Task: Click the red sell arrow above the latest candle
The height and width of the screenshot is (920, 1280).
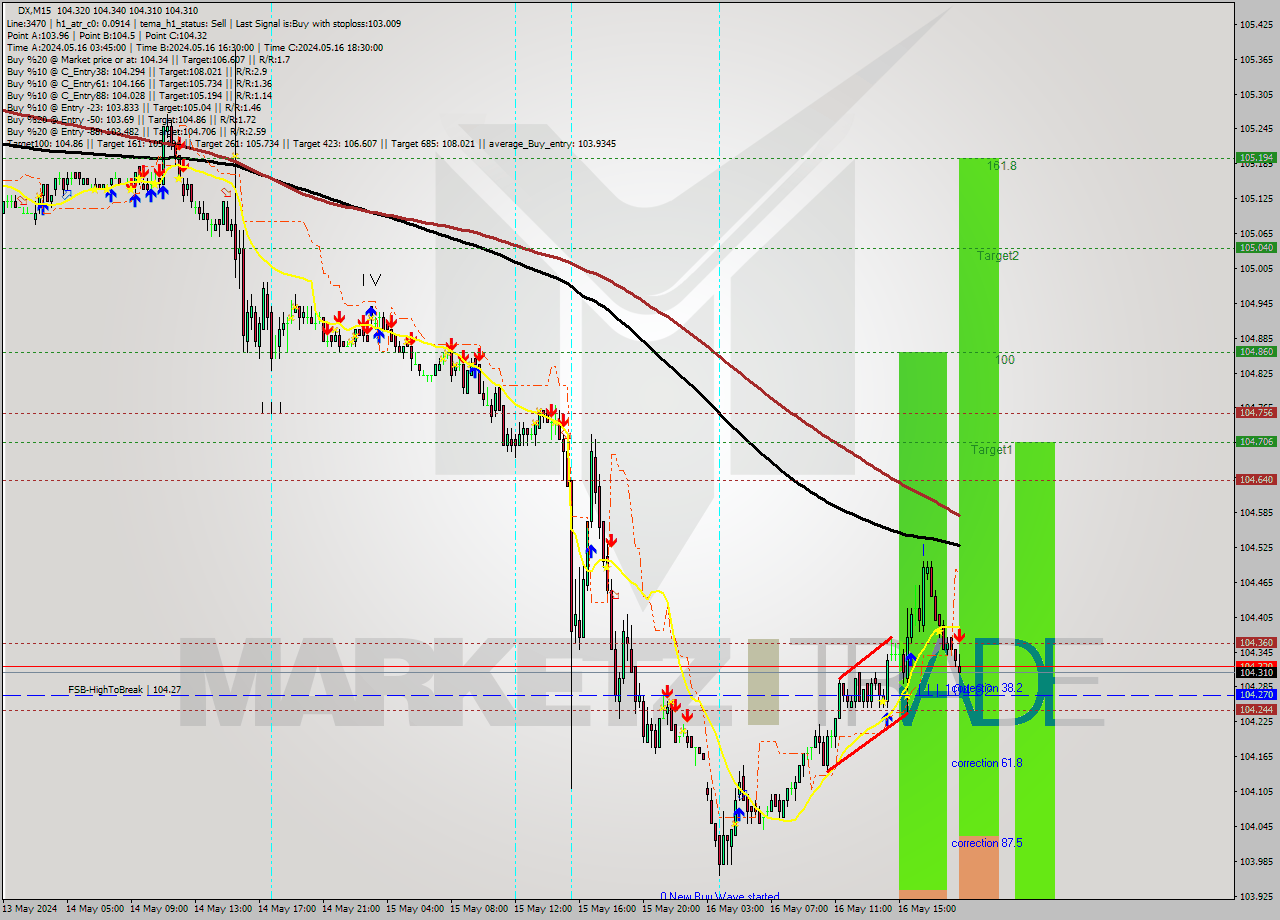Action: pos(958,635)
